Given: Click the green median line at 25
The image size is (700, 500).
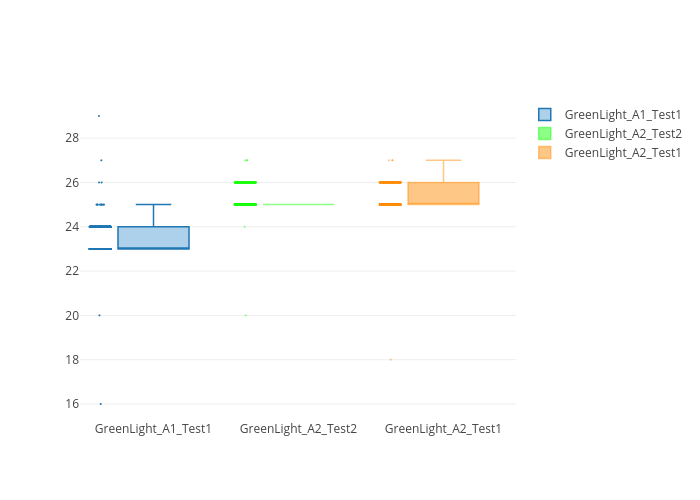Looking at the screenshot, I should 298,204.
